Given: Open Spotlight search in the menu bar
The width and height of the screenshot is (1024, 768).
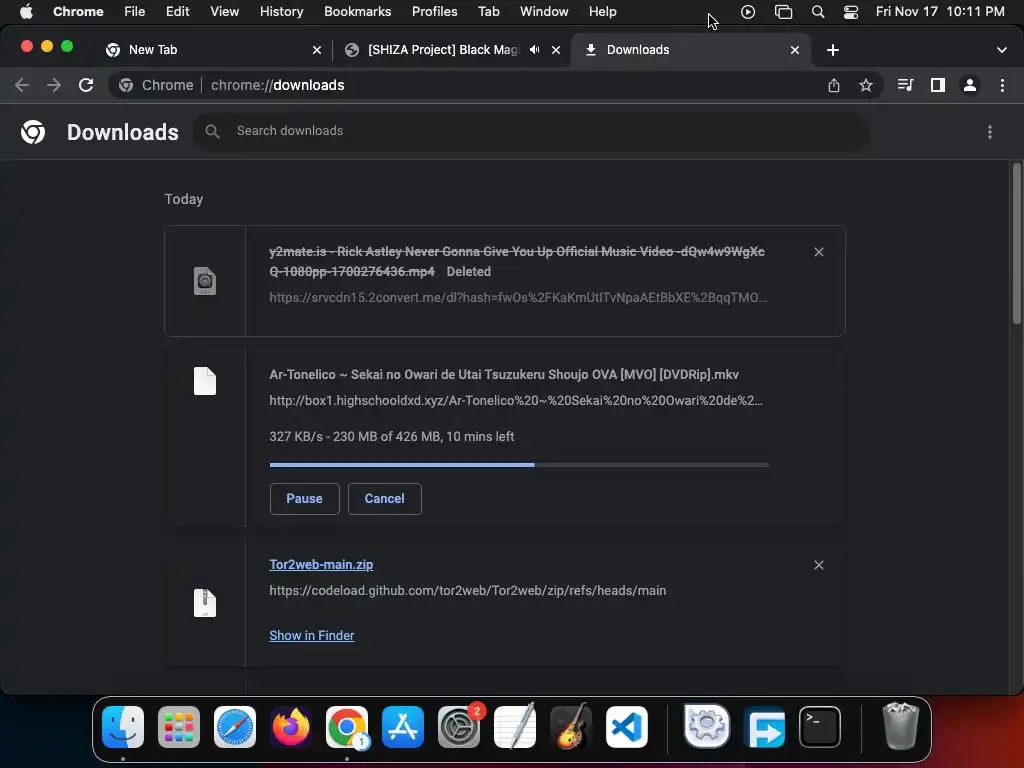Looking at the screenshot, I should tap(818, 12).
